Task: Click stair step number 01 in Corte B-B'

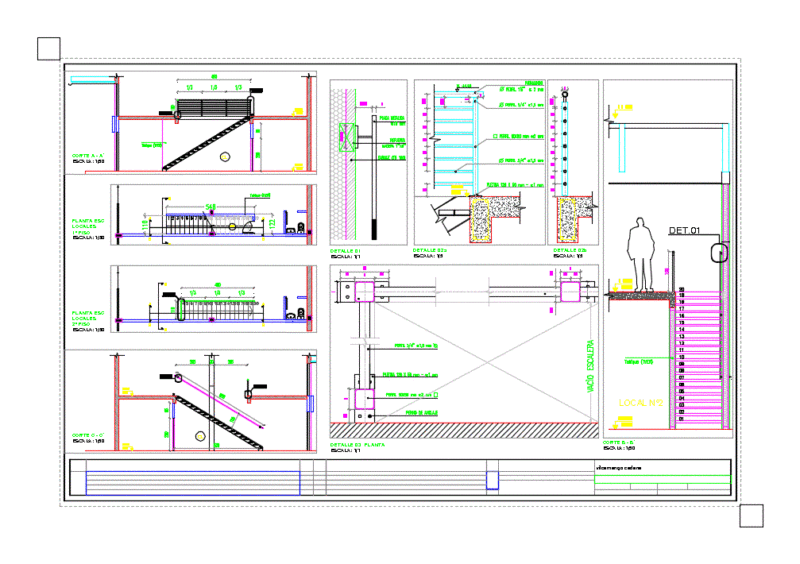Action: pyautogui.click(x=681, y=419)
